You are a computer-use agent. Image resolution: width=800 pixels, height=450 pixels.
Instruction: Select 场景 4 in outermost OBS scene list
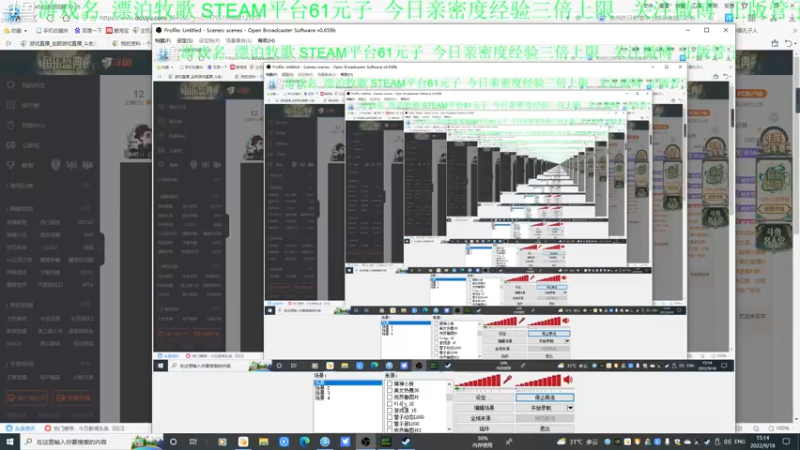point(322,398)
